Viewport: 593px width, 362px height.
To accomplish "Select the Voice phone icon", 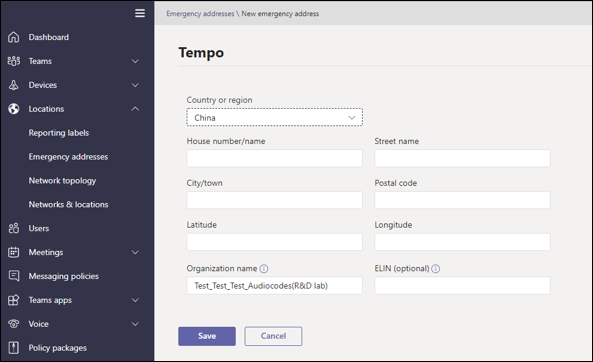I will click(x=14, y=324).
